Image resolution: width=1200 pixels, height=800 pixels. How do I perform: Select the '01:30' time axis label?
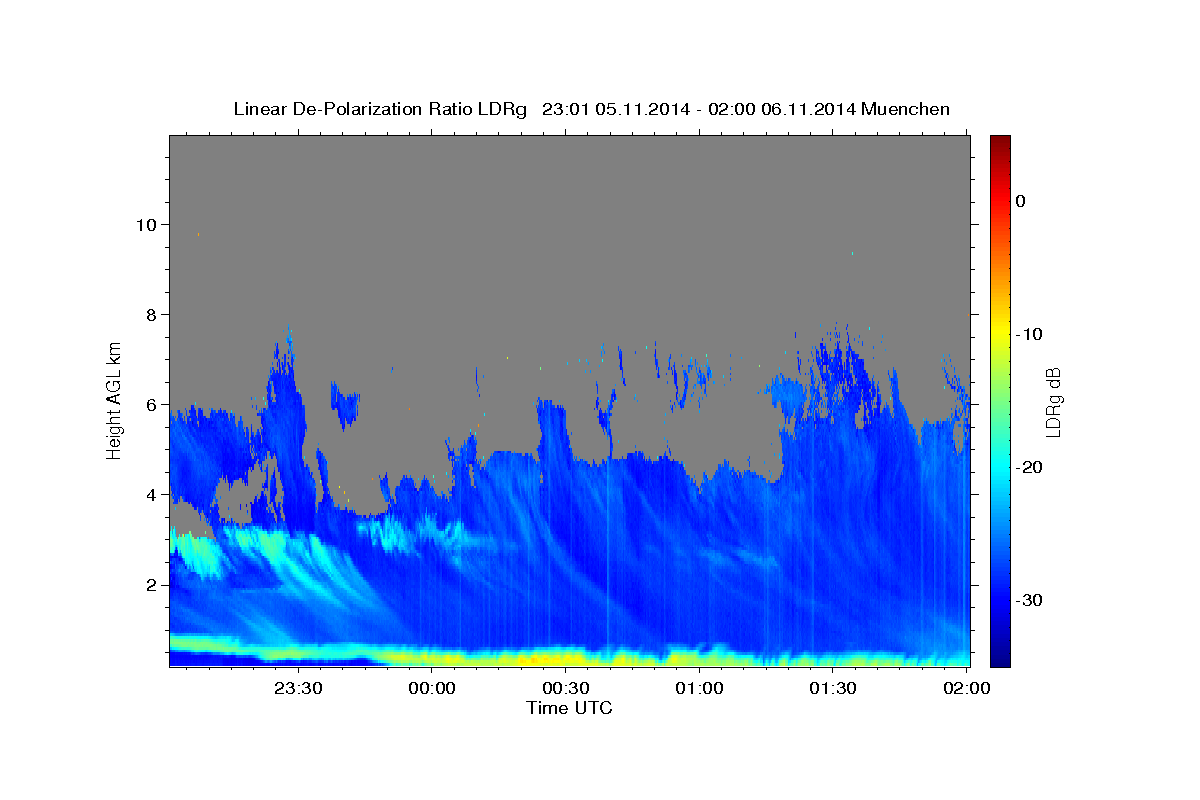pyautogui.click(x=833, y=688)
